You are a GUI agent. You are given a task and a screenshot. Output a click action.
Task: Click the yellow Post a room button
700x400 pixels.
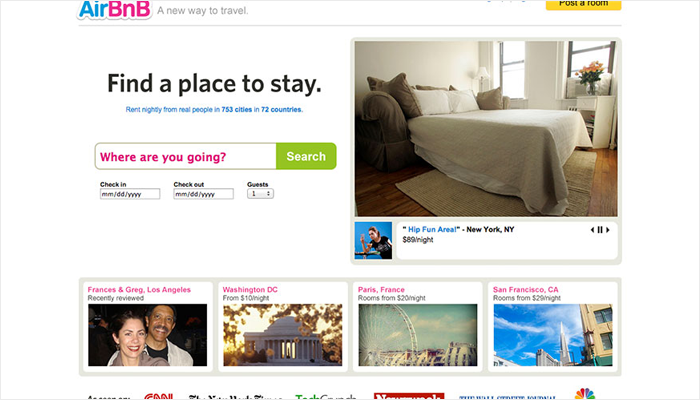point(583,4)
